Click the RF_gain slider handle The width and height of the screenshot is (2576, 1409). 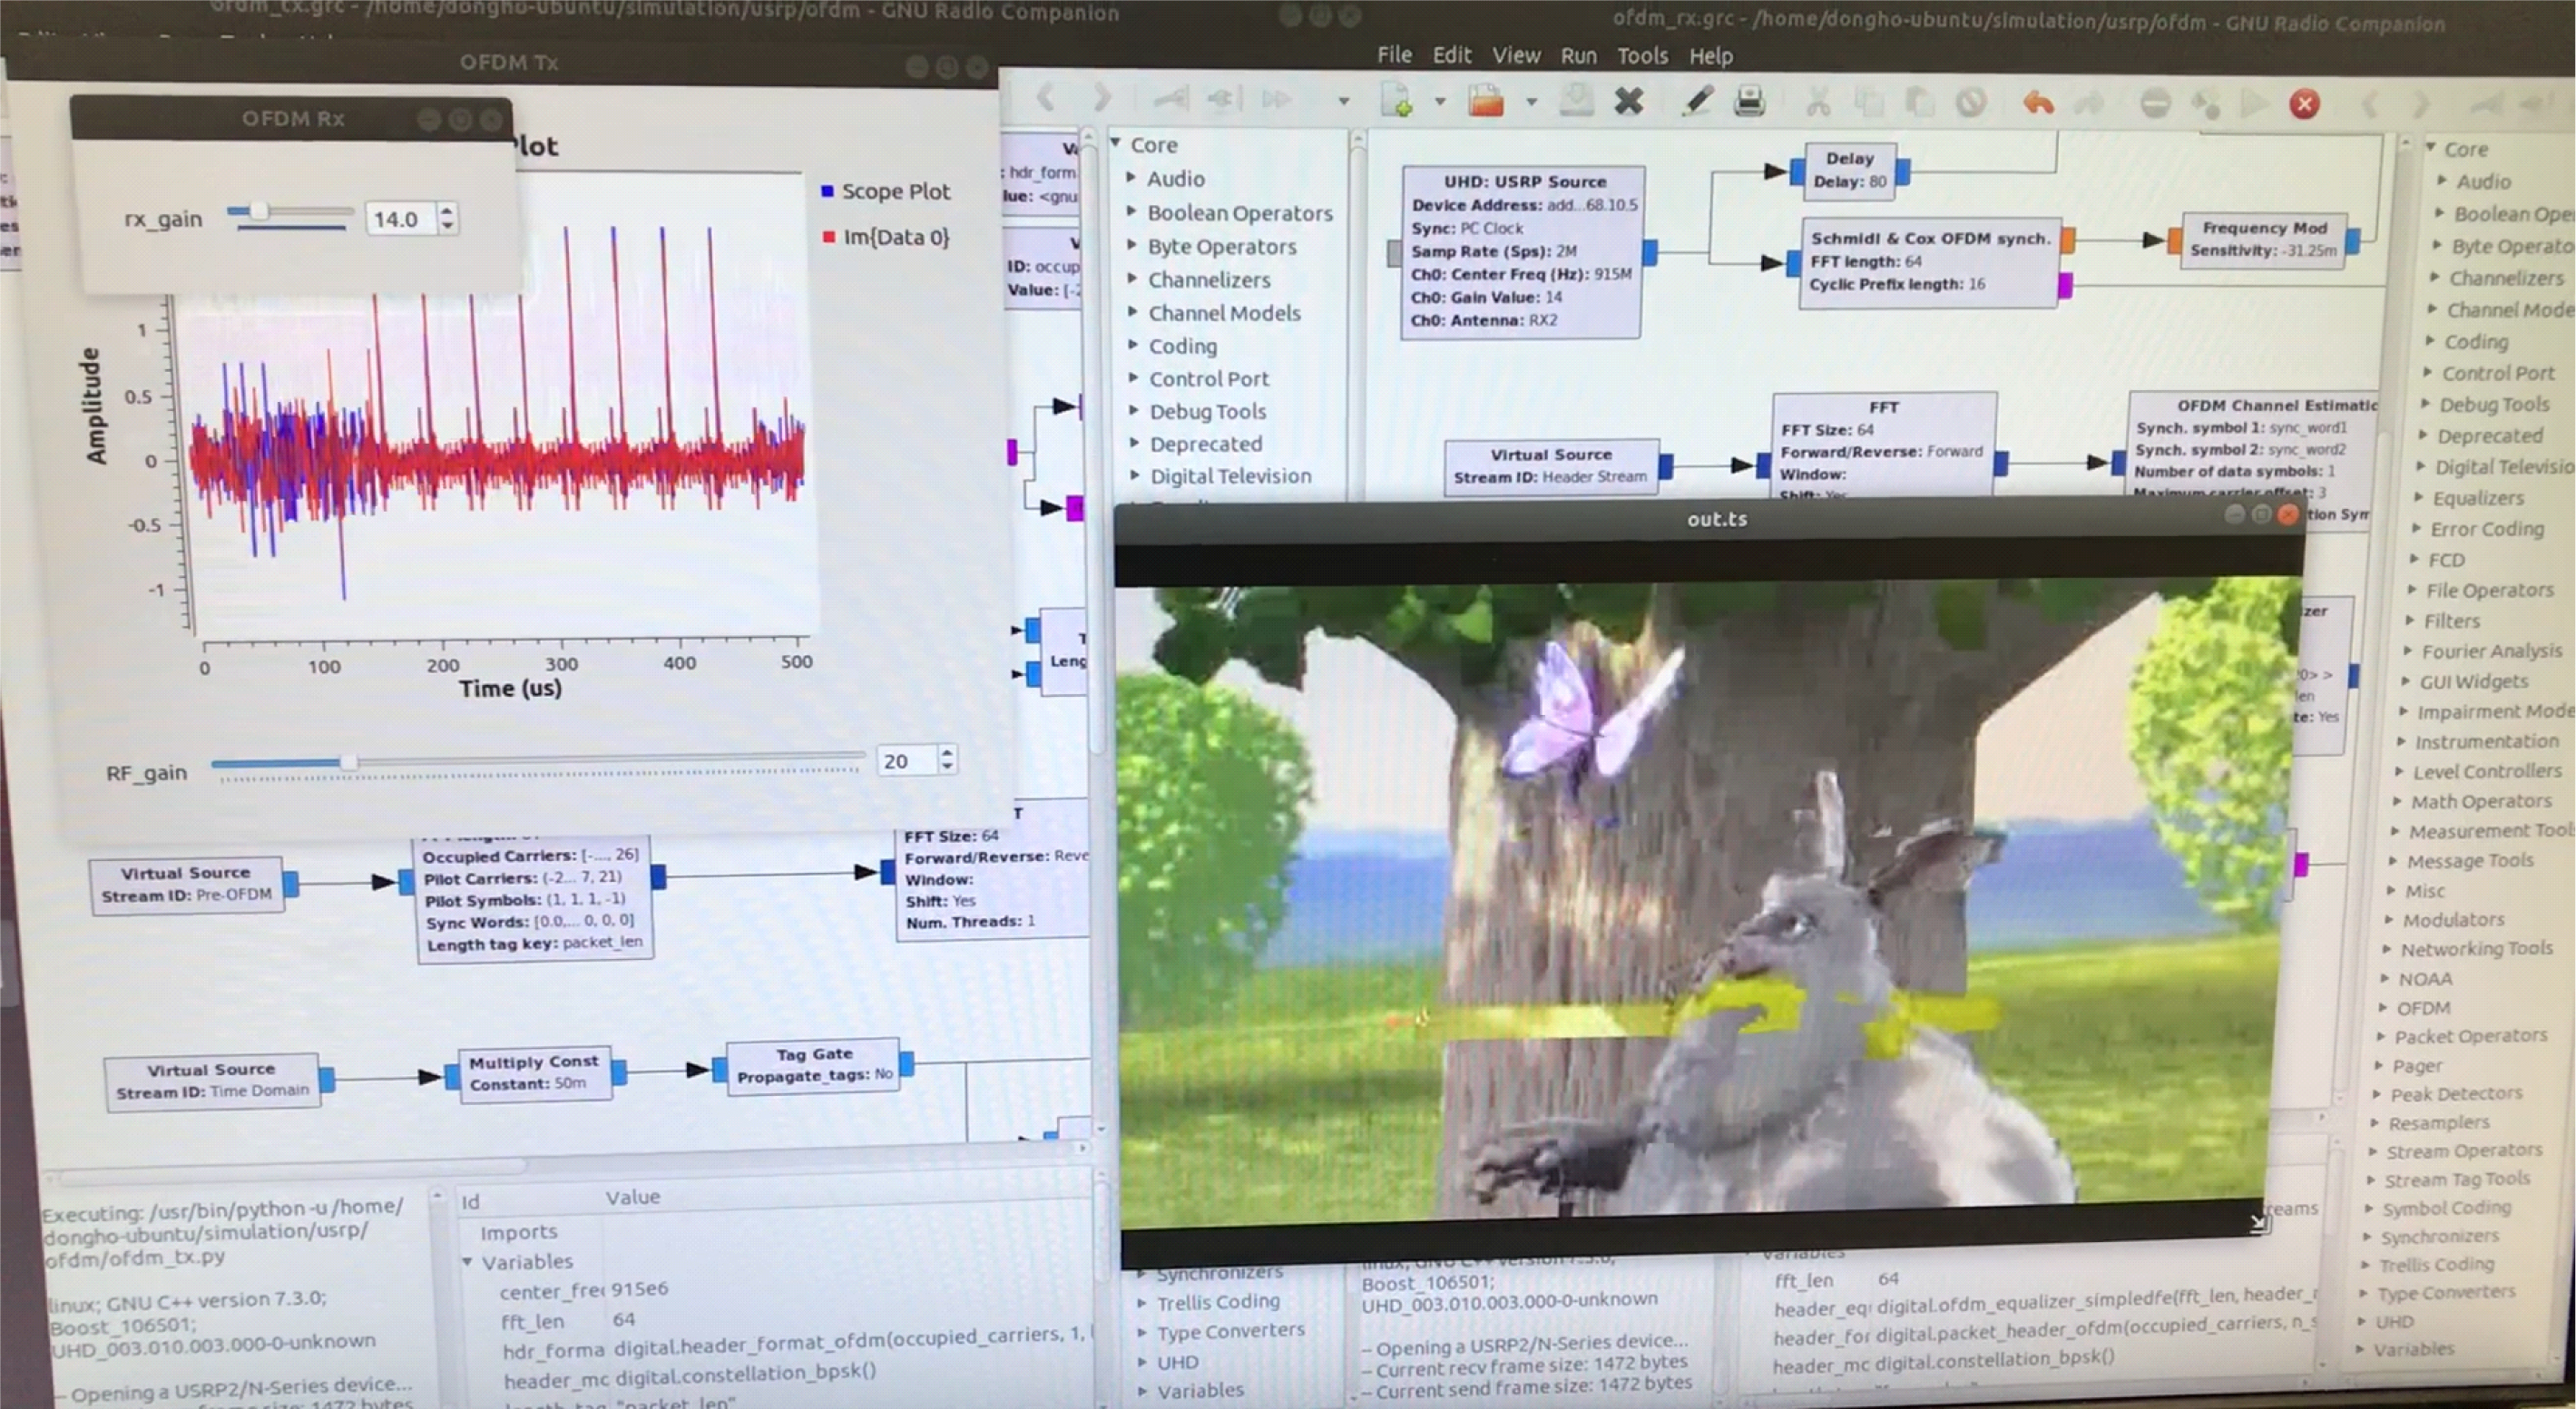click(348, 762)
